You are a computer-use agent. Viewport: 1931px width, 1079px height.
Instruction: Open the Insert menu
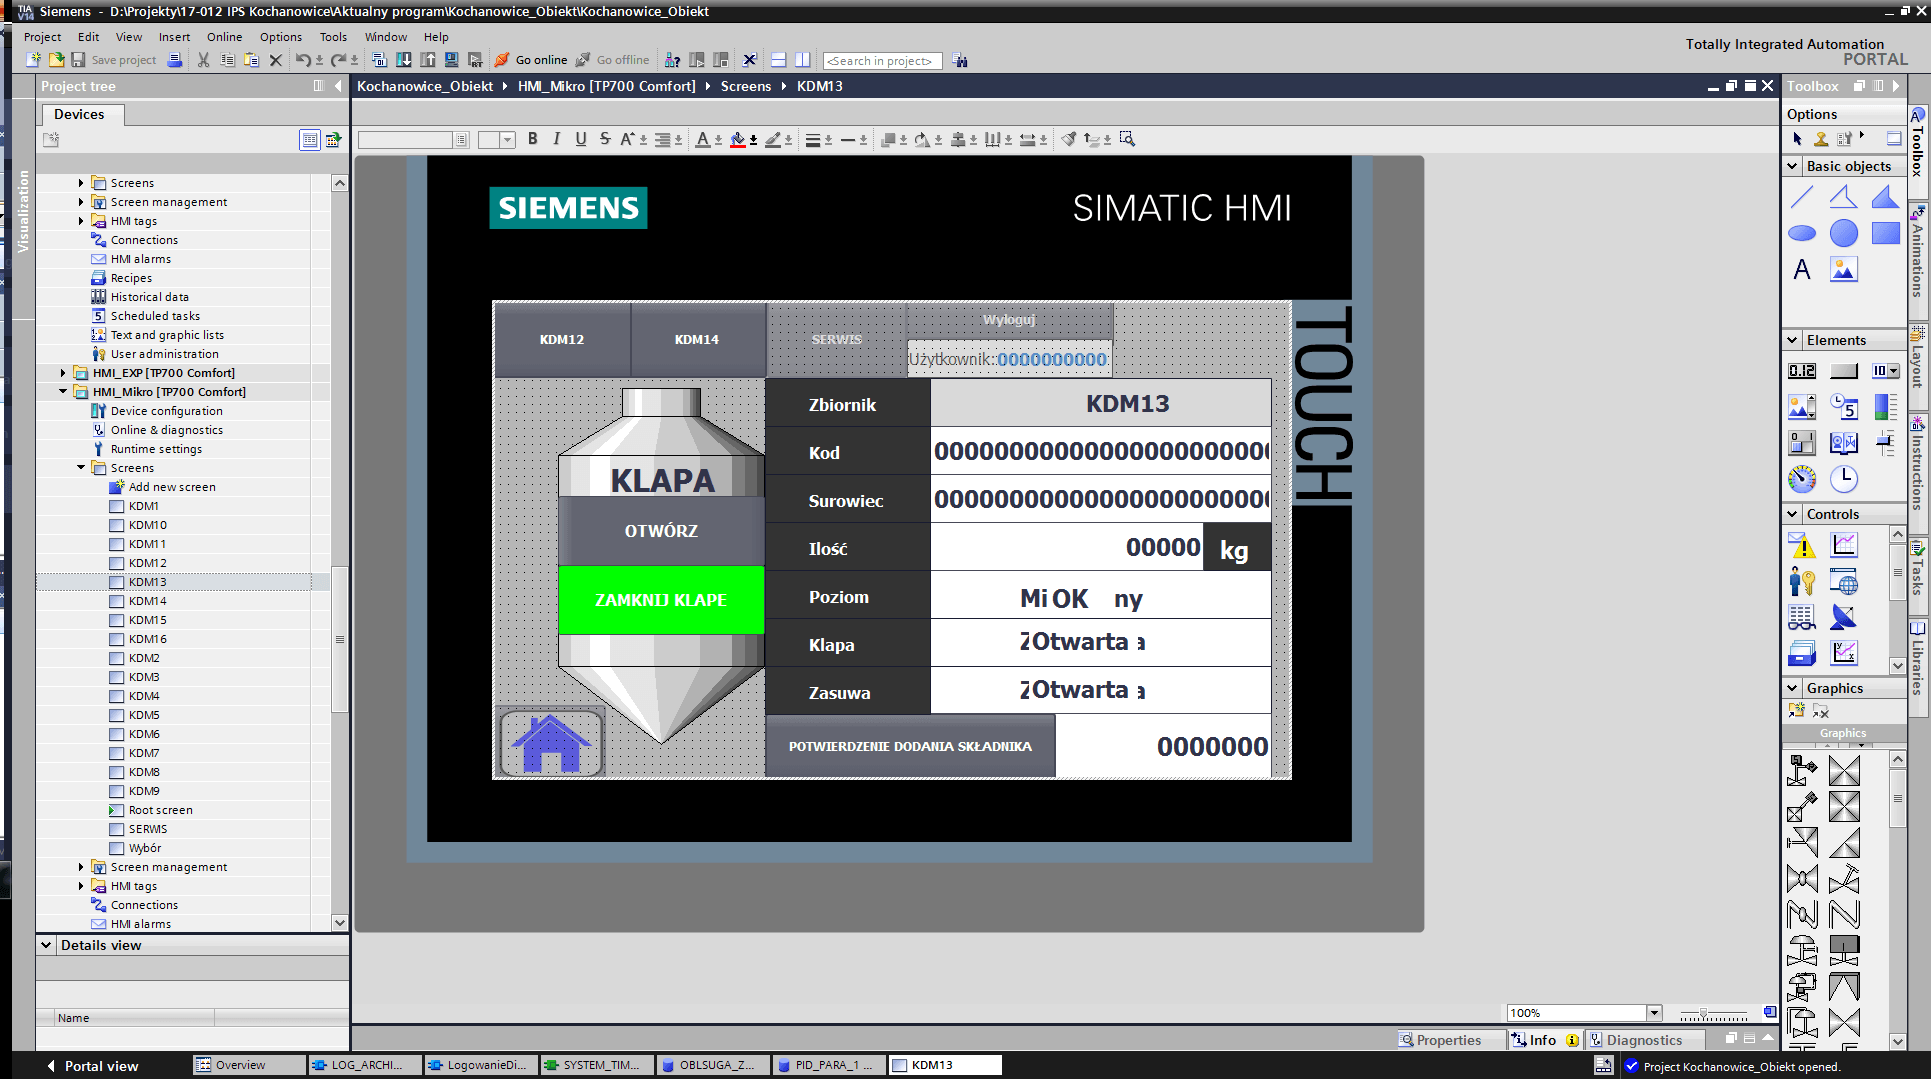[174, 37]
